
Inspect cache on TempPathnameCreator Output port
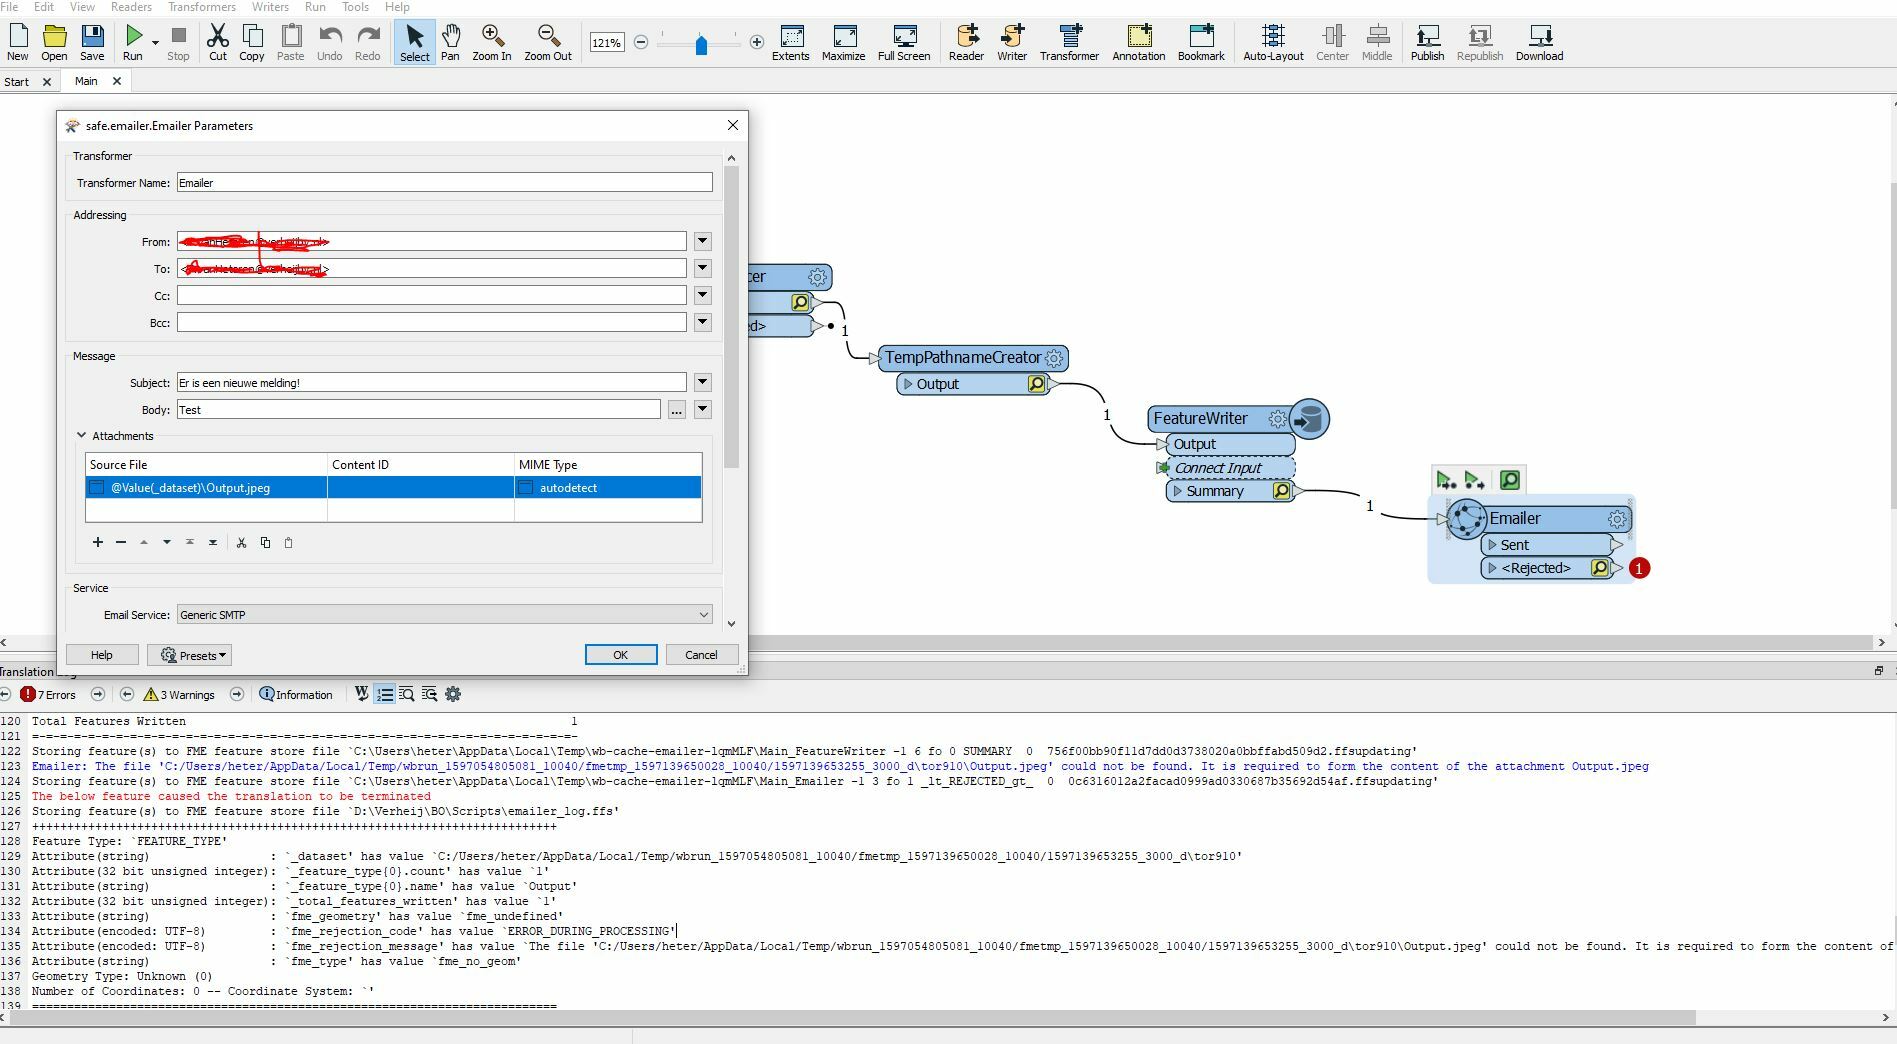1037,384
